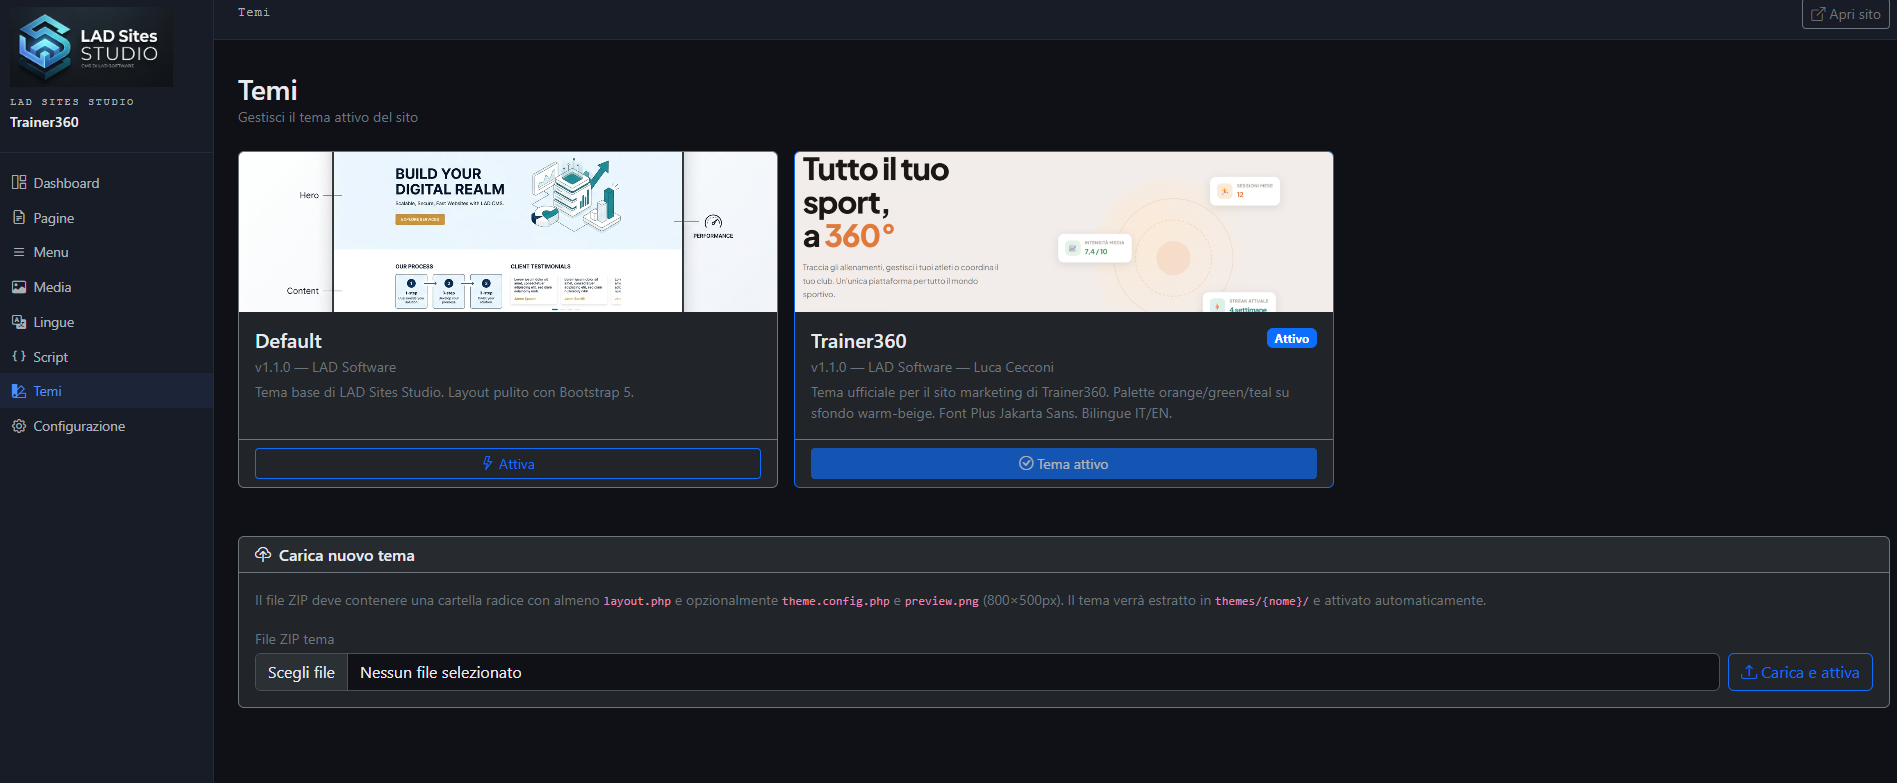Click Carica e attiva upload button

(1800, 672)
